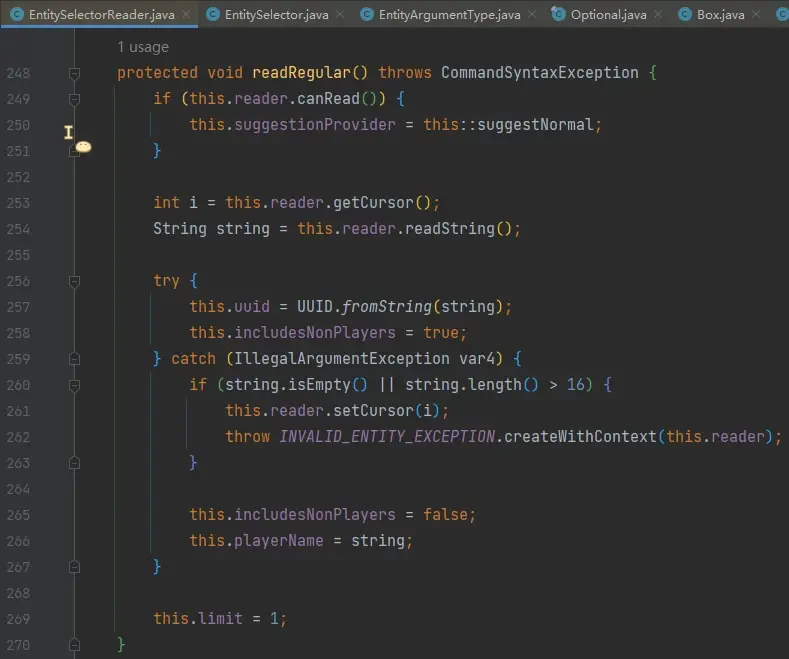
Task: Collapse the if block at line 260
Action: 74,385
